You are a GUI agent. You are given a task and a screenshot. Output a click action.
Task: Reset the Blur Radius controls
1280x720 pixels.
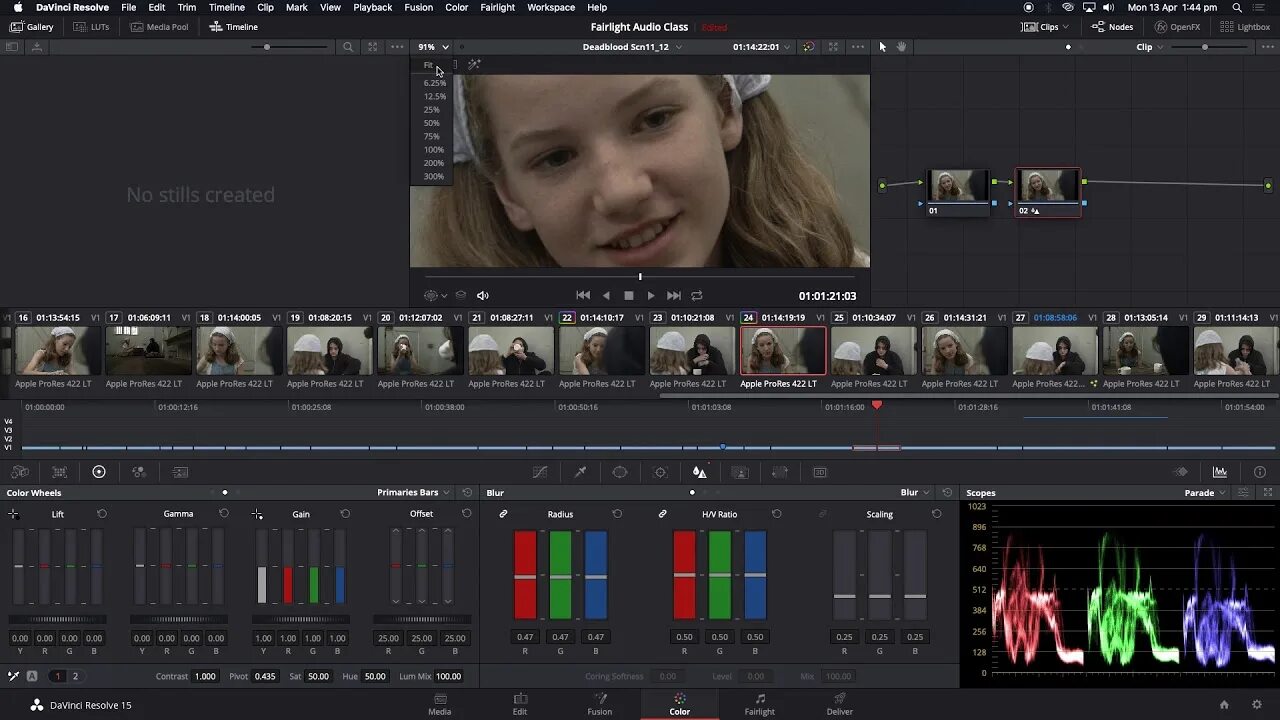pyautogui.click(x=617, y=514)
